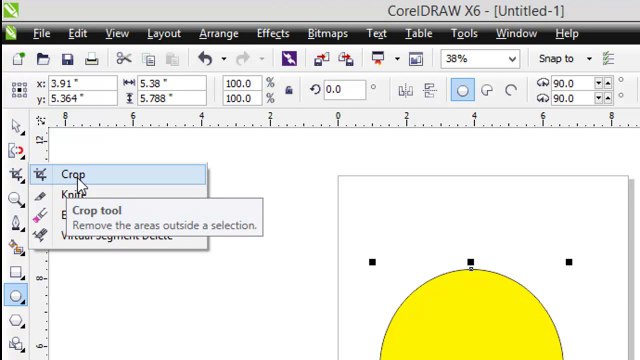Viewport: 640px width, 360px height.
Task: Open the Table menu
Action: tap(418, 33)
